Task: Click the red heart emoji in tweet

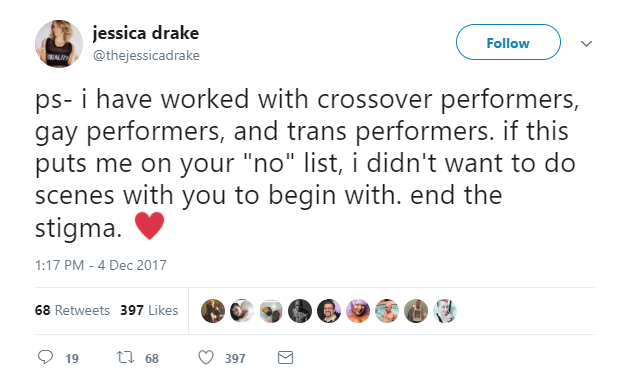Action: pyautogui.click(x=149, y=225)
